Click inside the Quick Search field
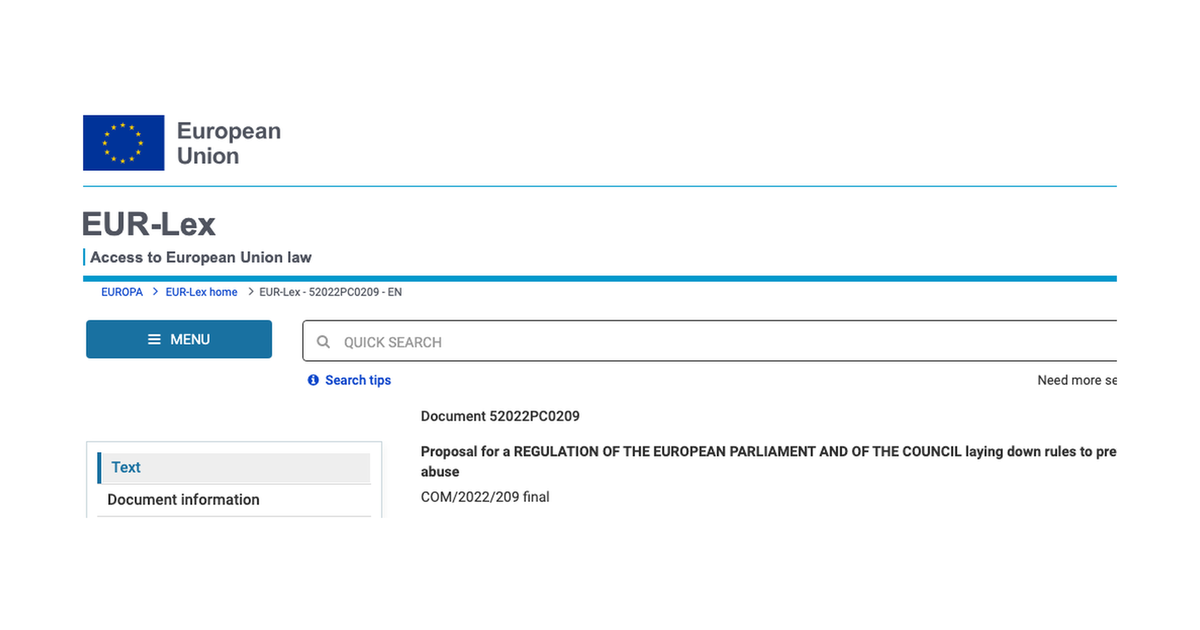 [x=710, y=341]
